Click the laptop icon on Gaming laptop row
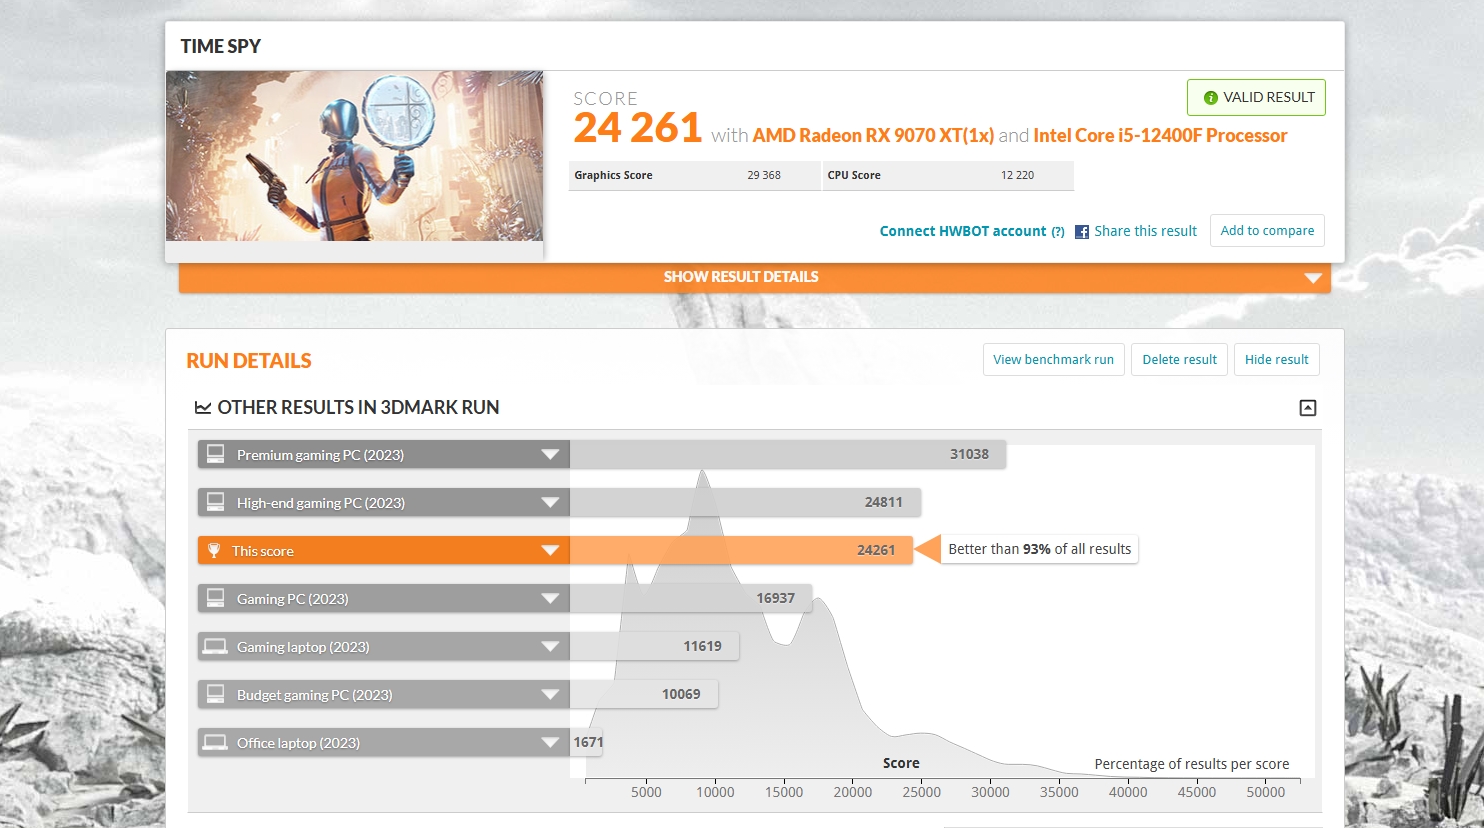The height and width of the screenshot is (828, 1484). click(x=215, y=646)
